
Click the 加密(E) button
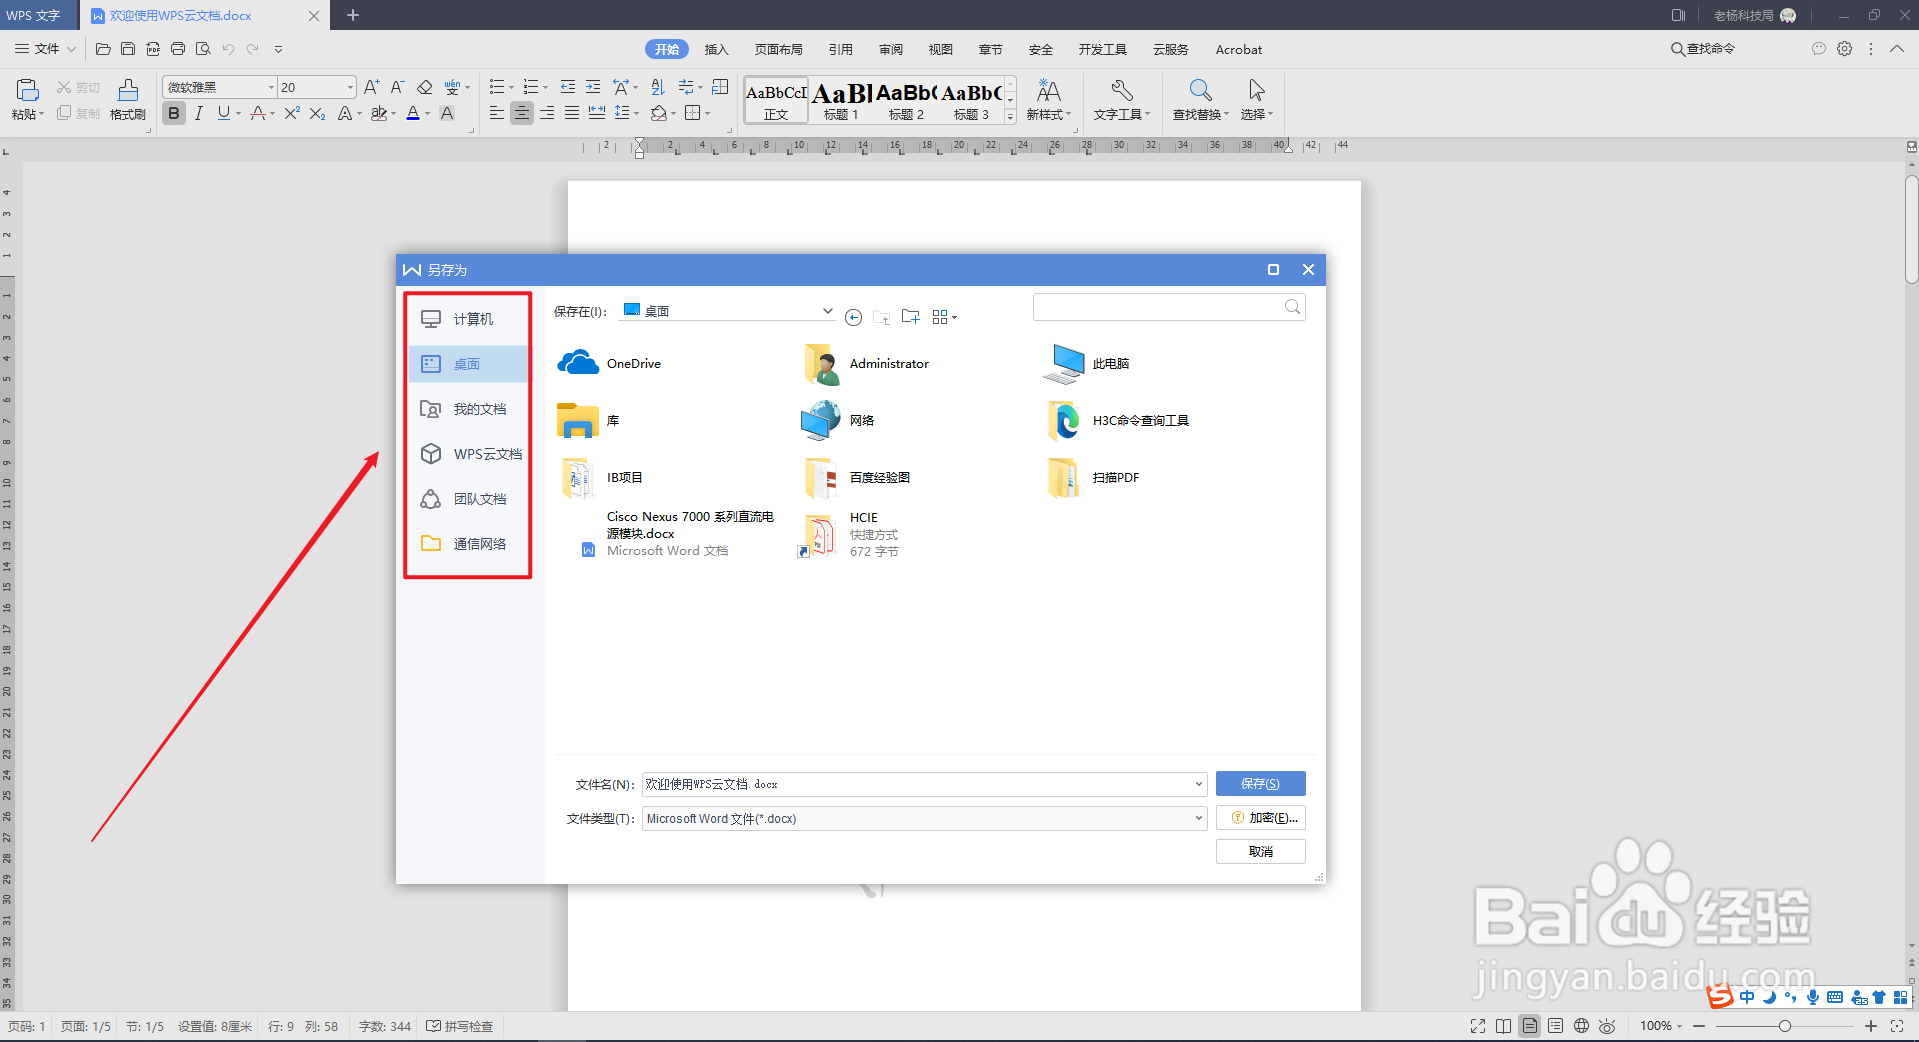[x=1259, y=817]
